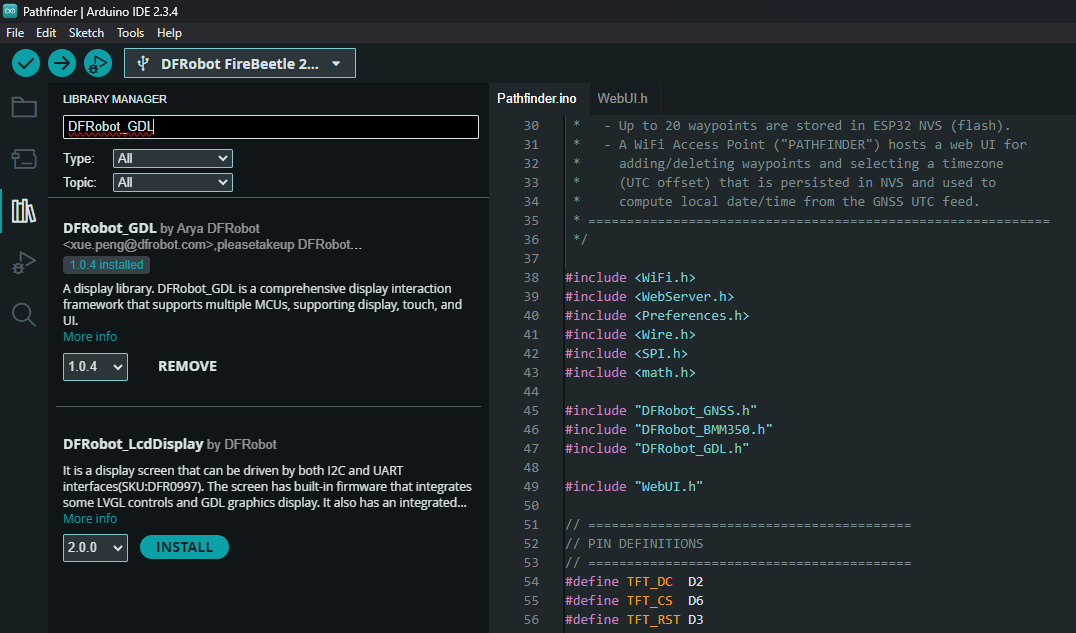Click the WiFi Access Point PATHFINDER comment
Screen dimensions: 1076x633
[x=800, y=145]
